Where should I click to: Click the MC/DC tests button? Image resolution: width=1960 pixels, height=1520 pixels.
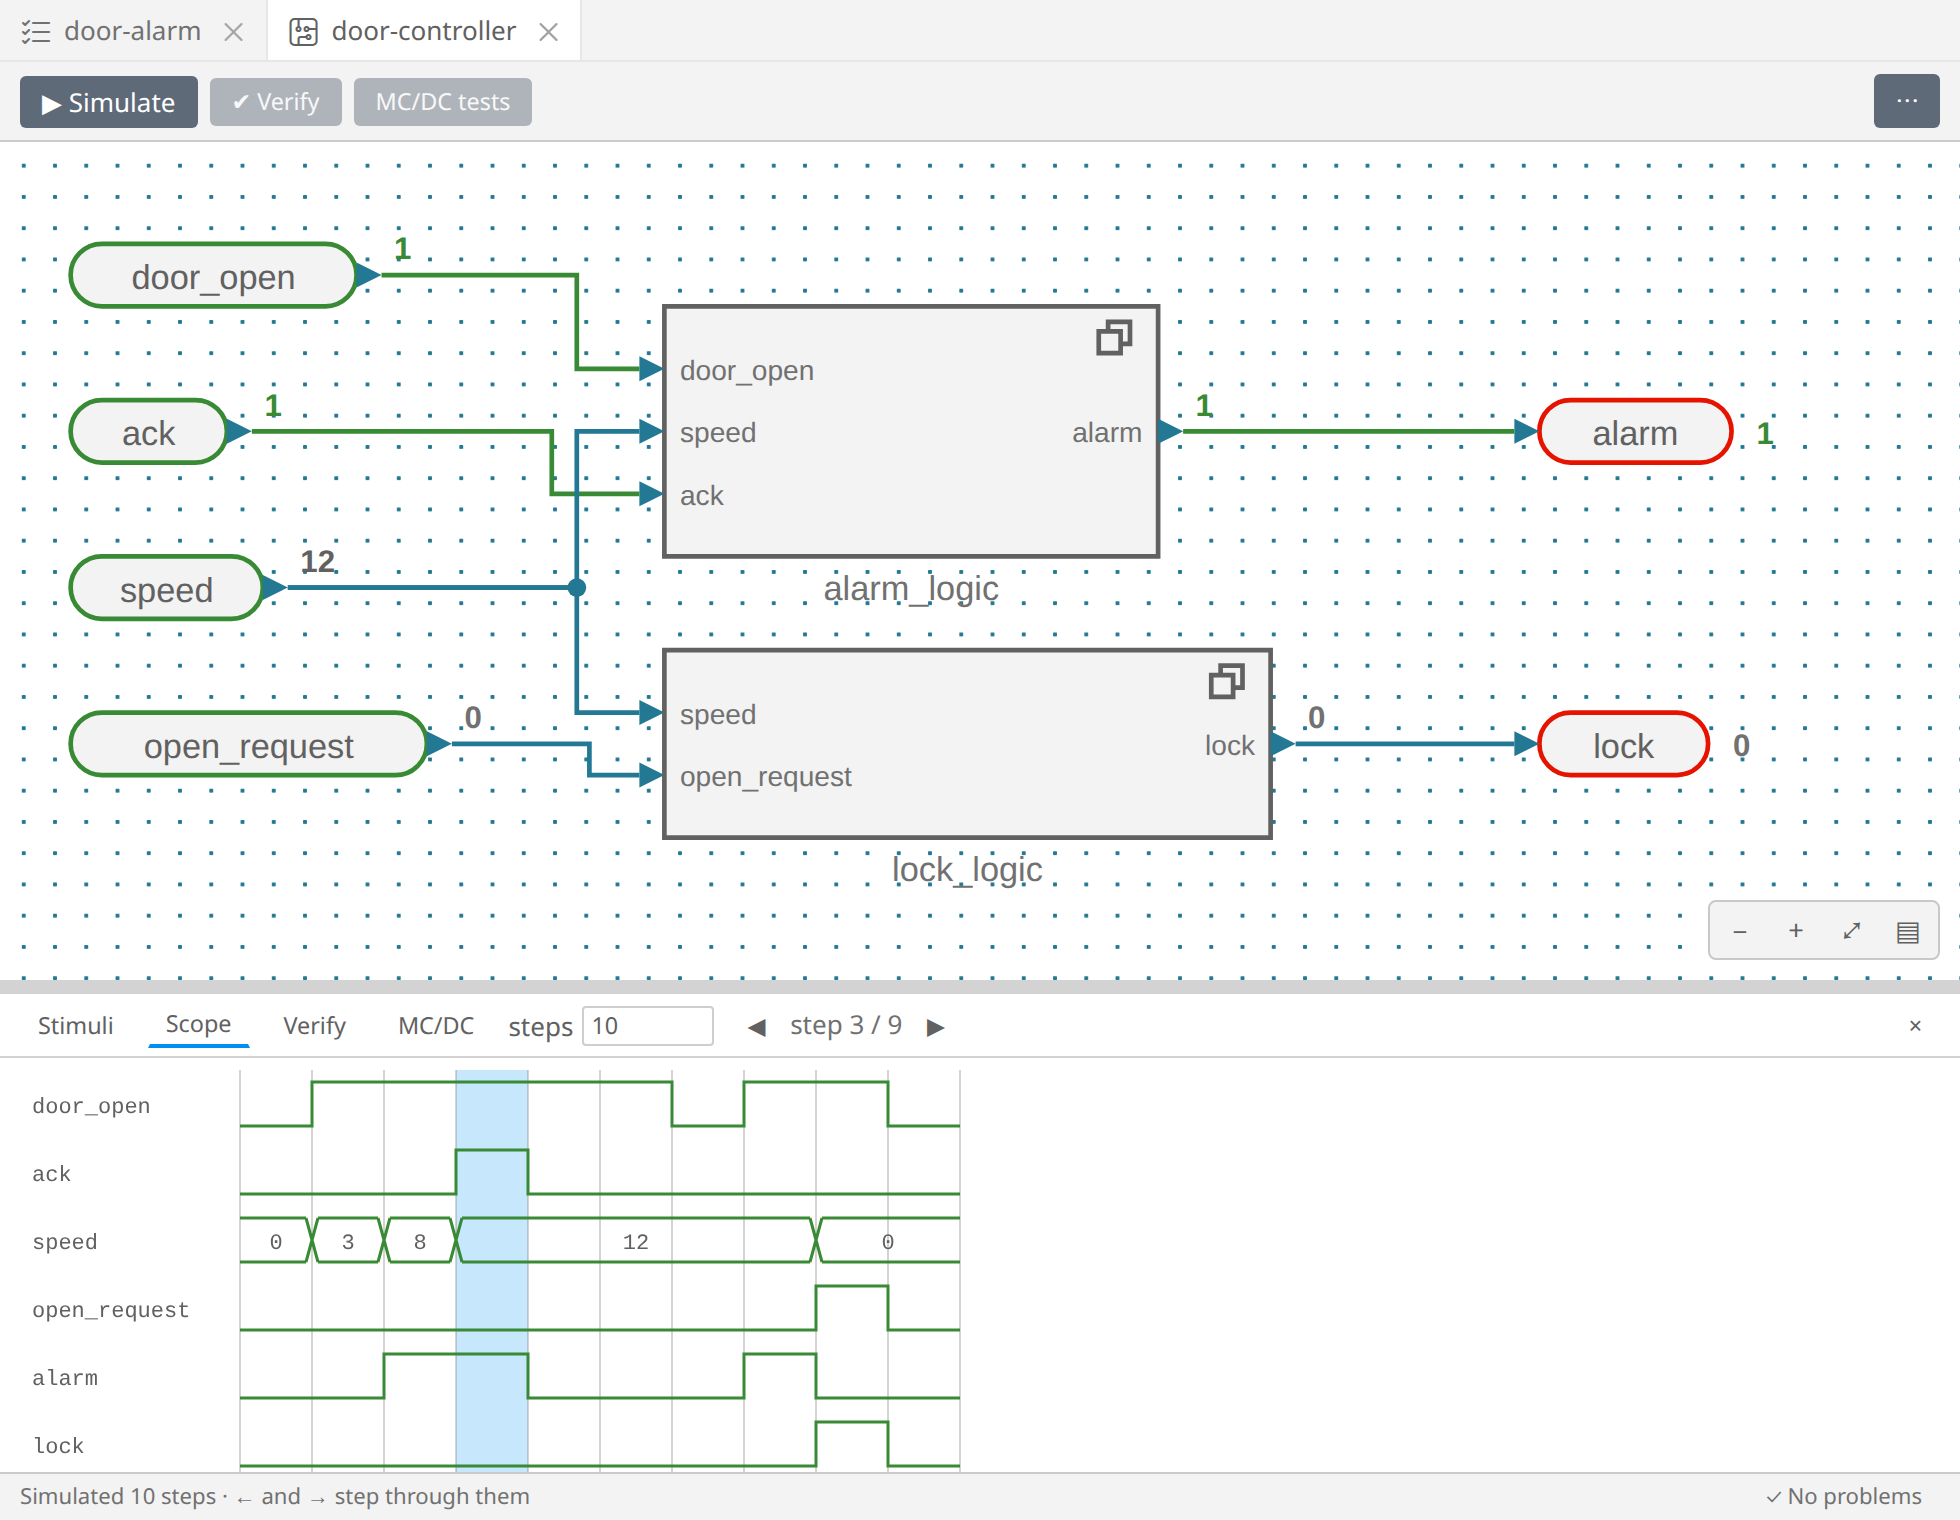pos(443,102)
